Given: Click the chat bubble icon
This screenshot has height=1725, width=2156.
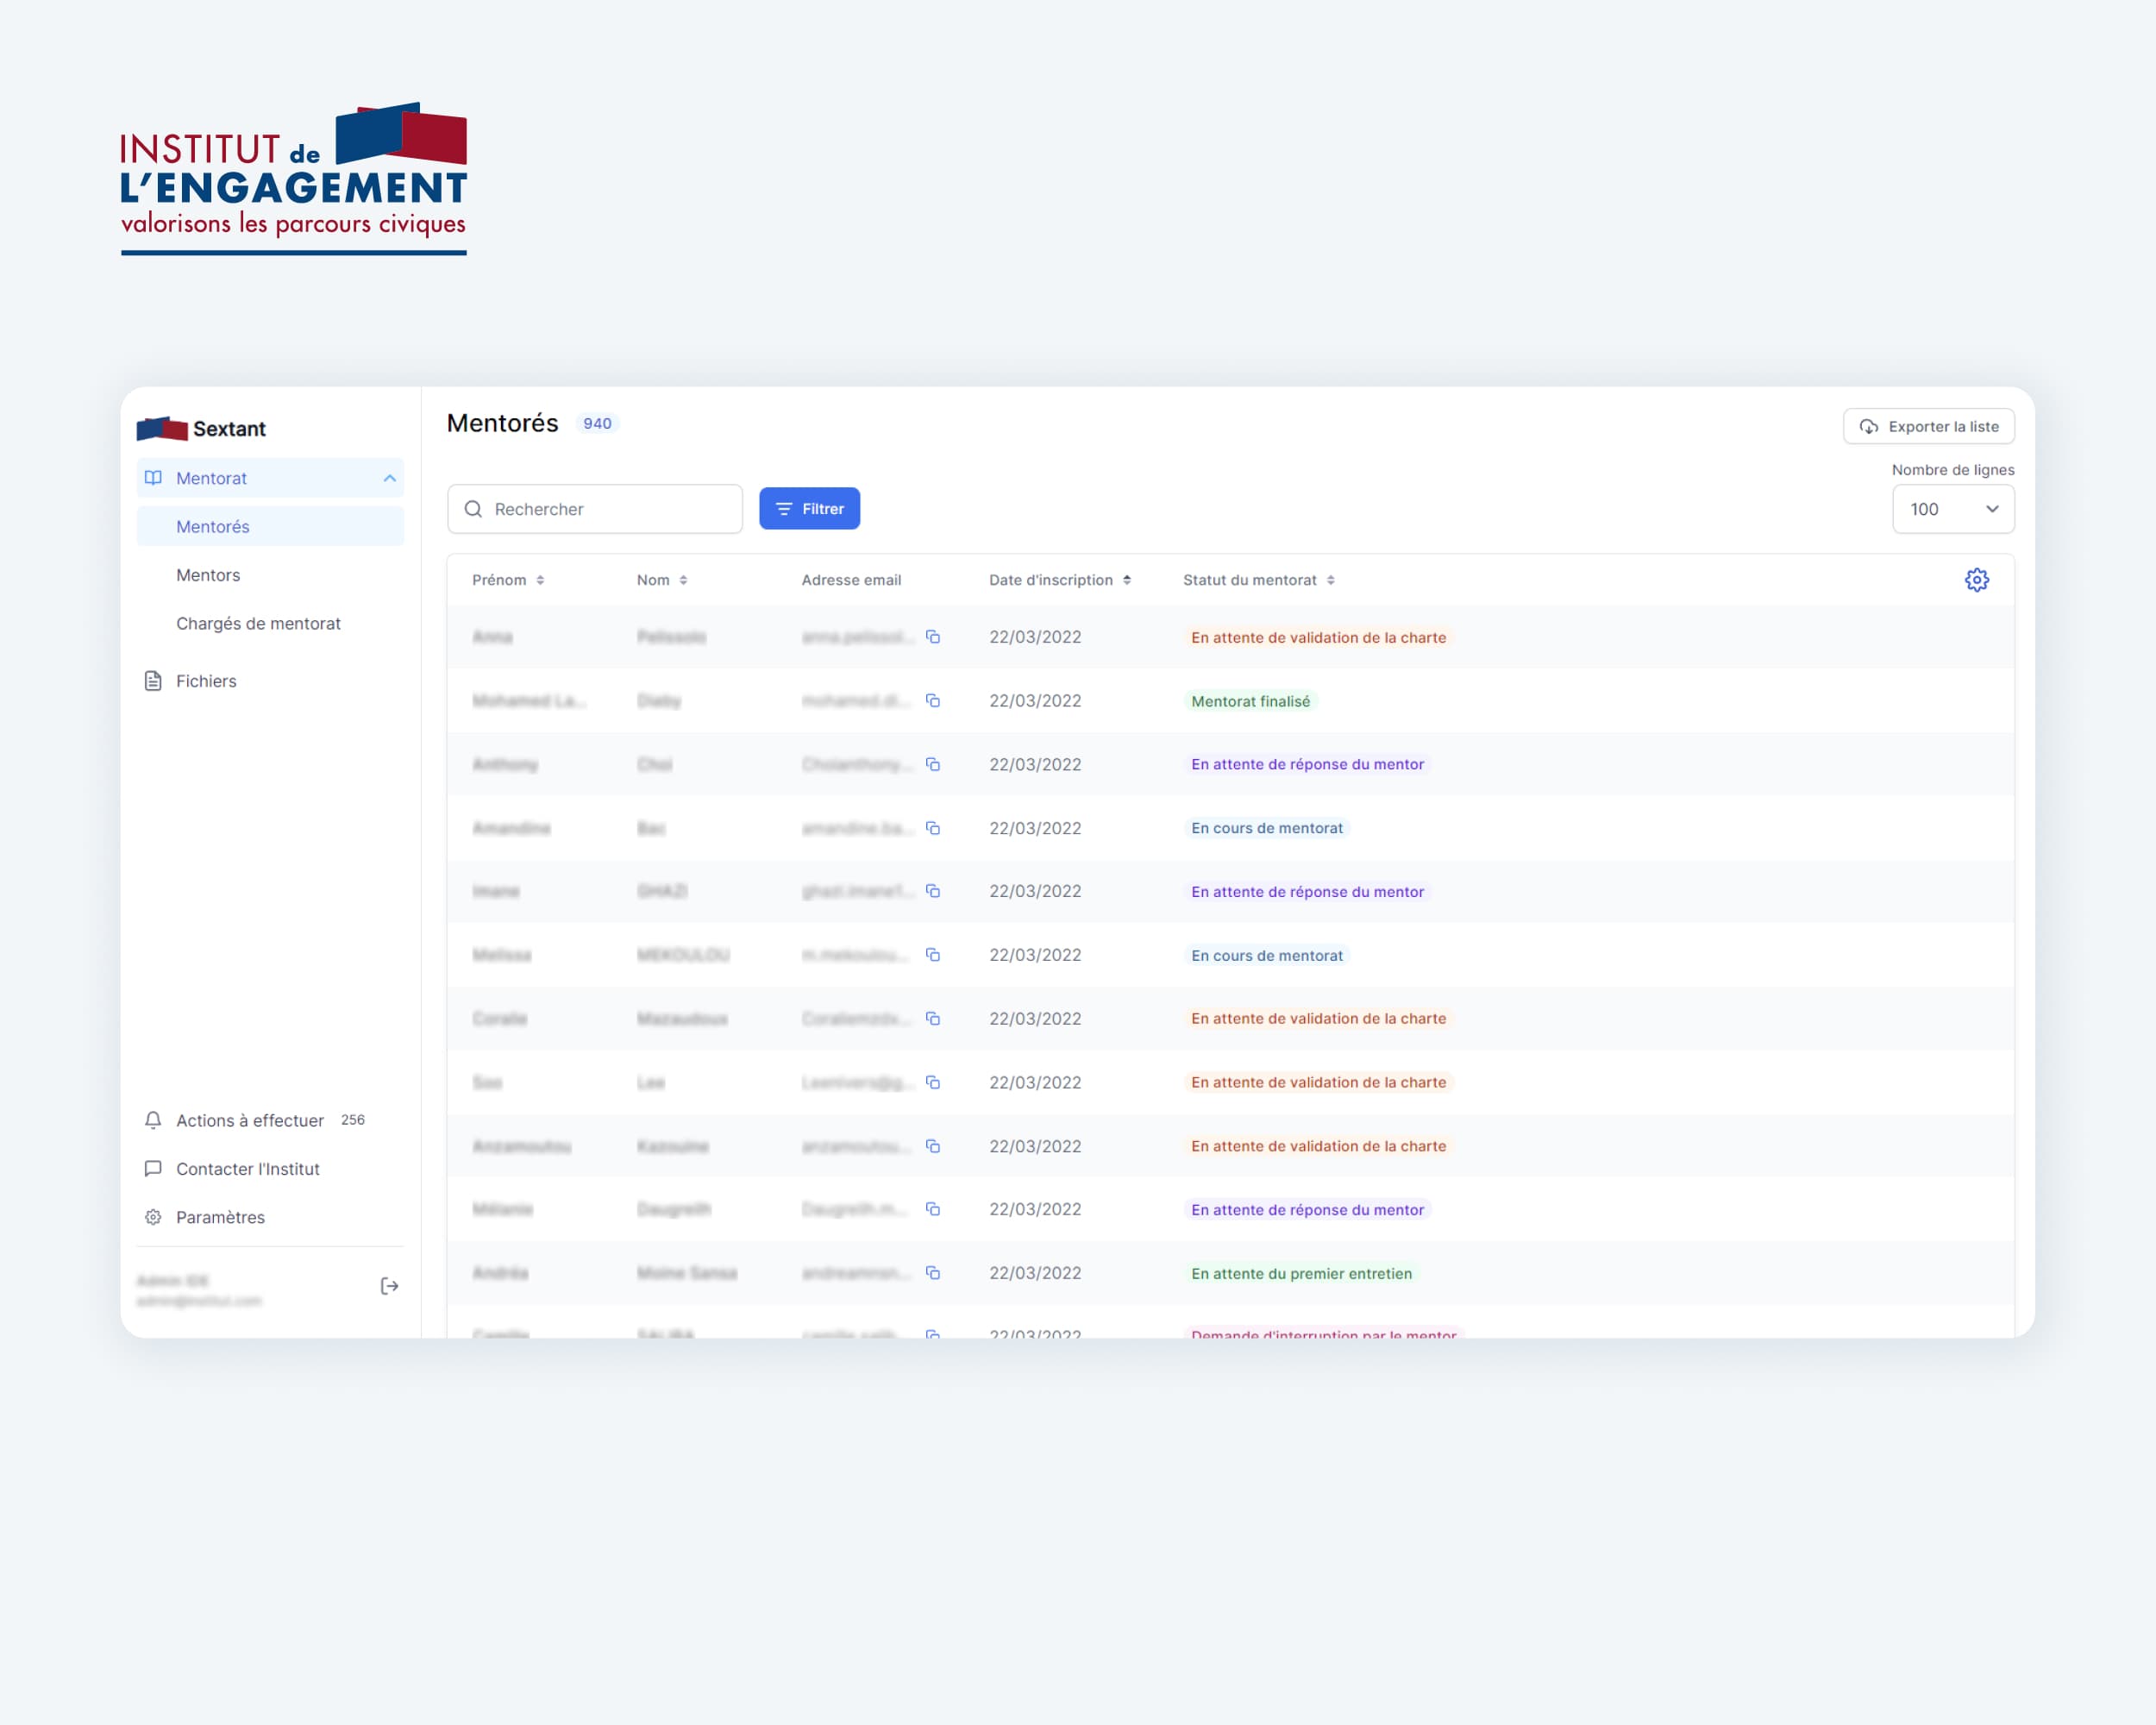Looking at the screenshot, I should point(153,1169).
